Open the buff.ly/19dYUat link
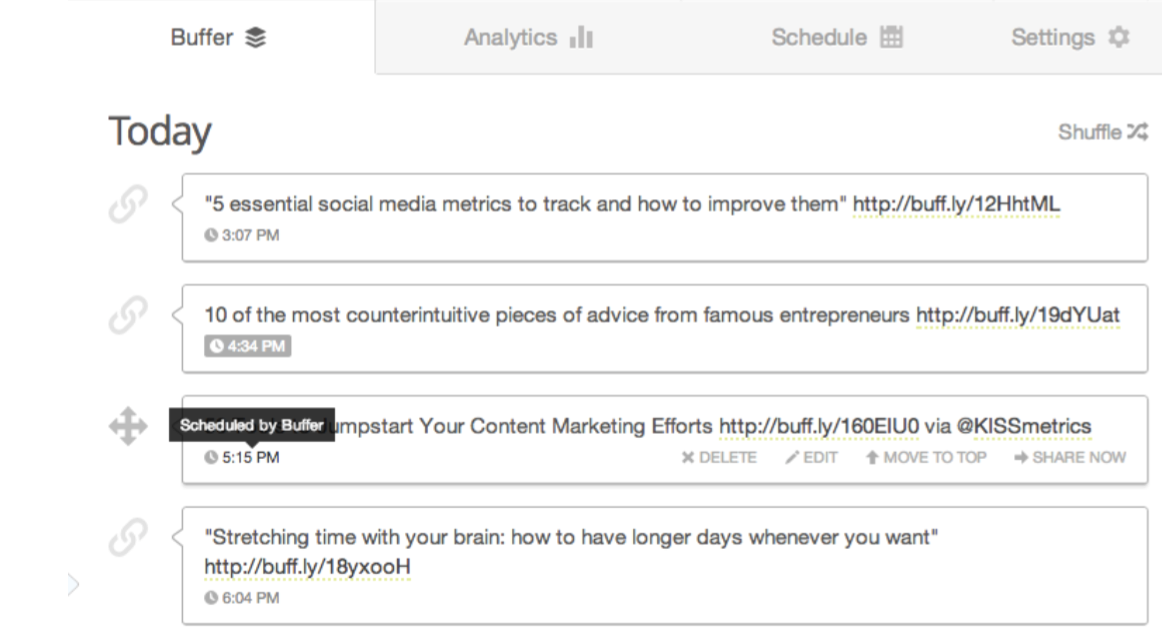The image size is (1162, 630). [1018, 315]
